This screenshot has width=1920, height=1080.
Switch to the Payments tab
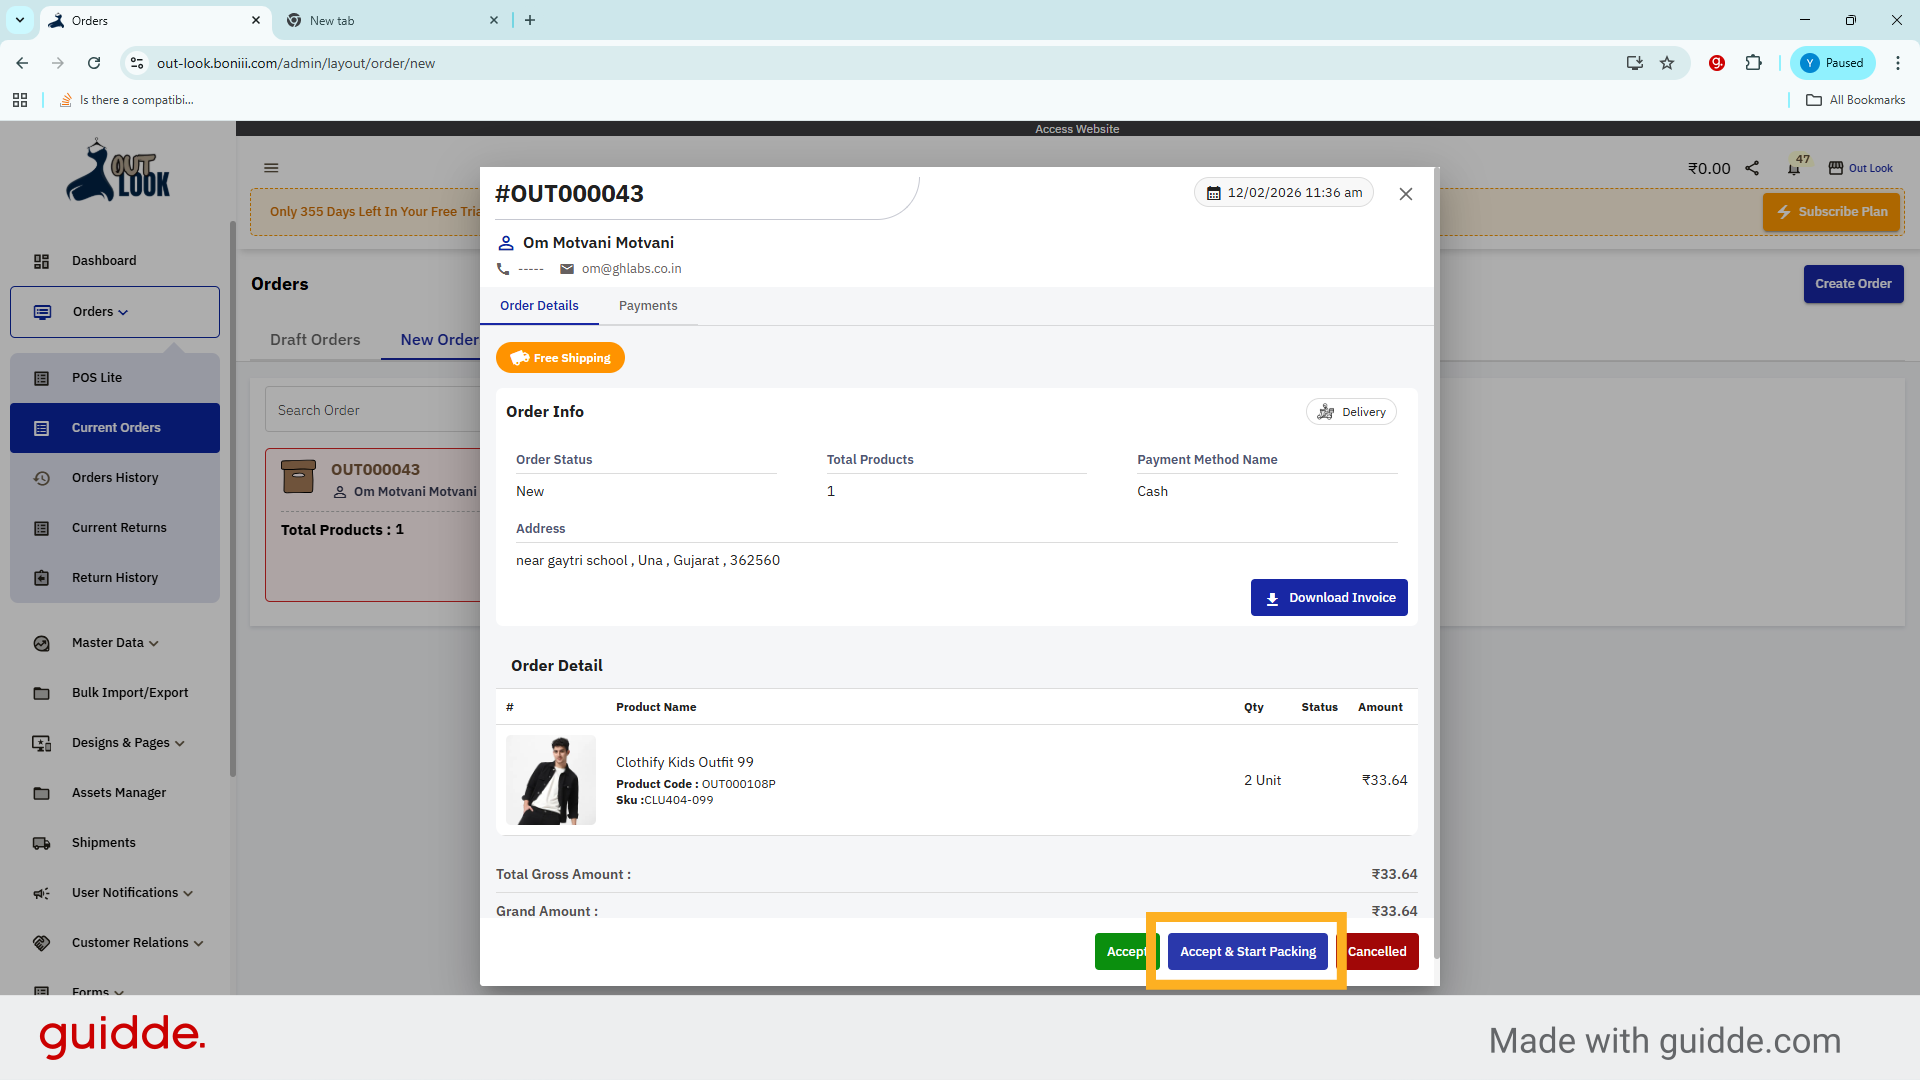[647, 306]
